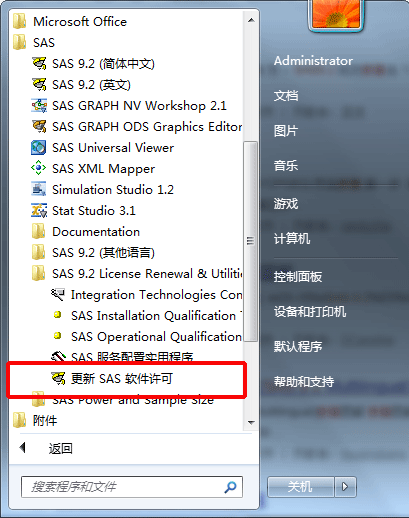The width and height of the screenshot is (409, 518).
Task: Start SAS GRAPH NV Workshop 2.1 icon
Action: (39, 105)
